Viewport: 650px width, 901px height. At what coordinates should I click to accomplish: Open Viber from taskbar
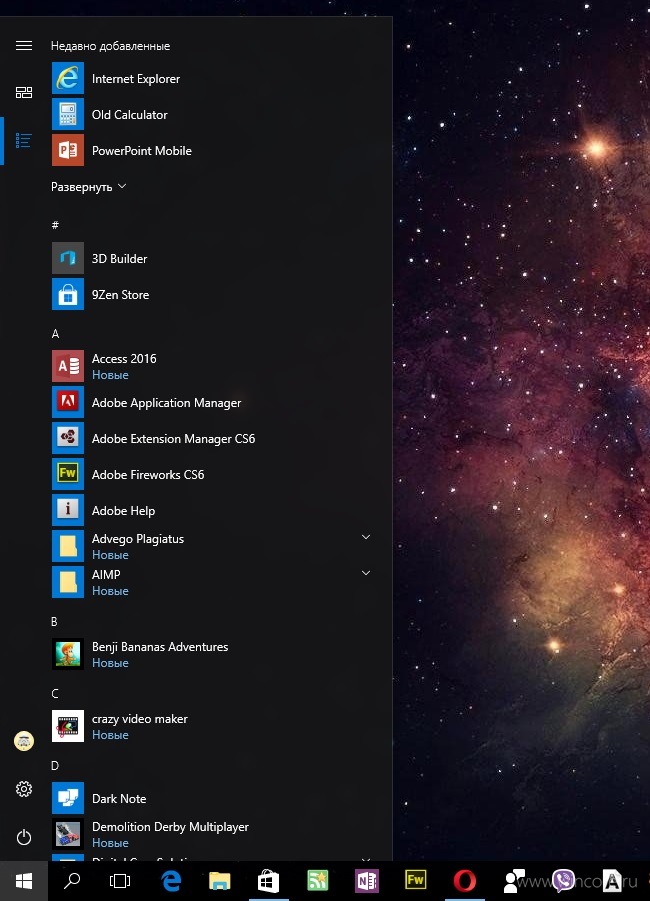point(563,880)
